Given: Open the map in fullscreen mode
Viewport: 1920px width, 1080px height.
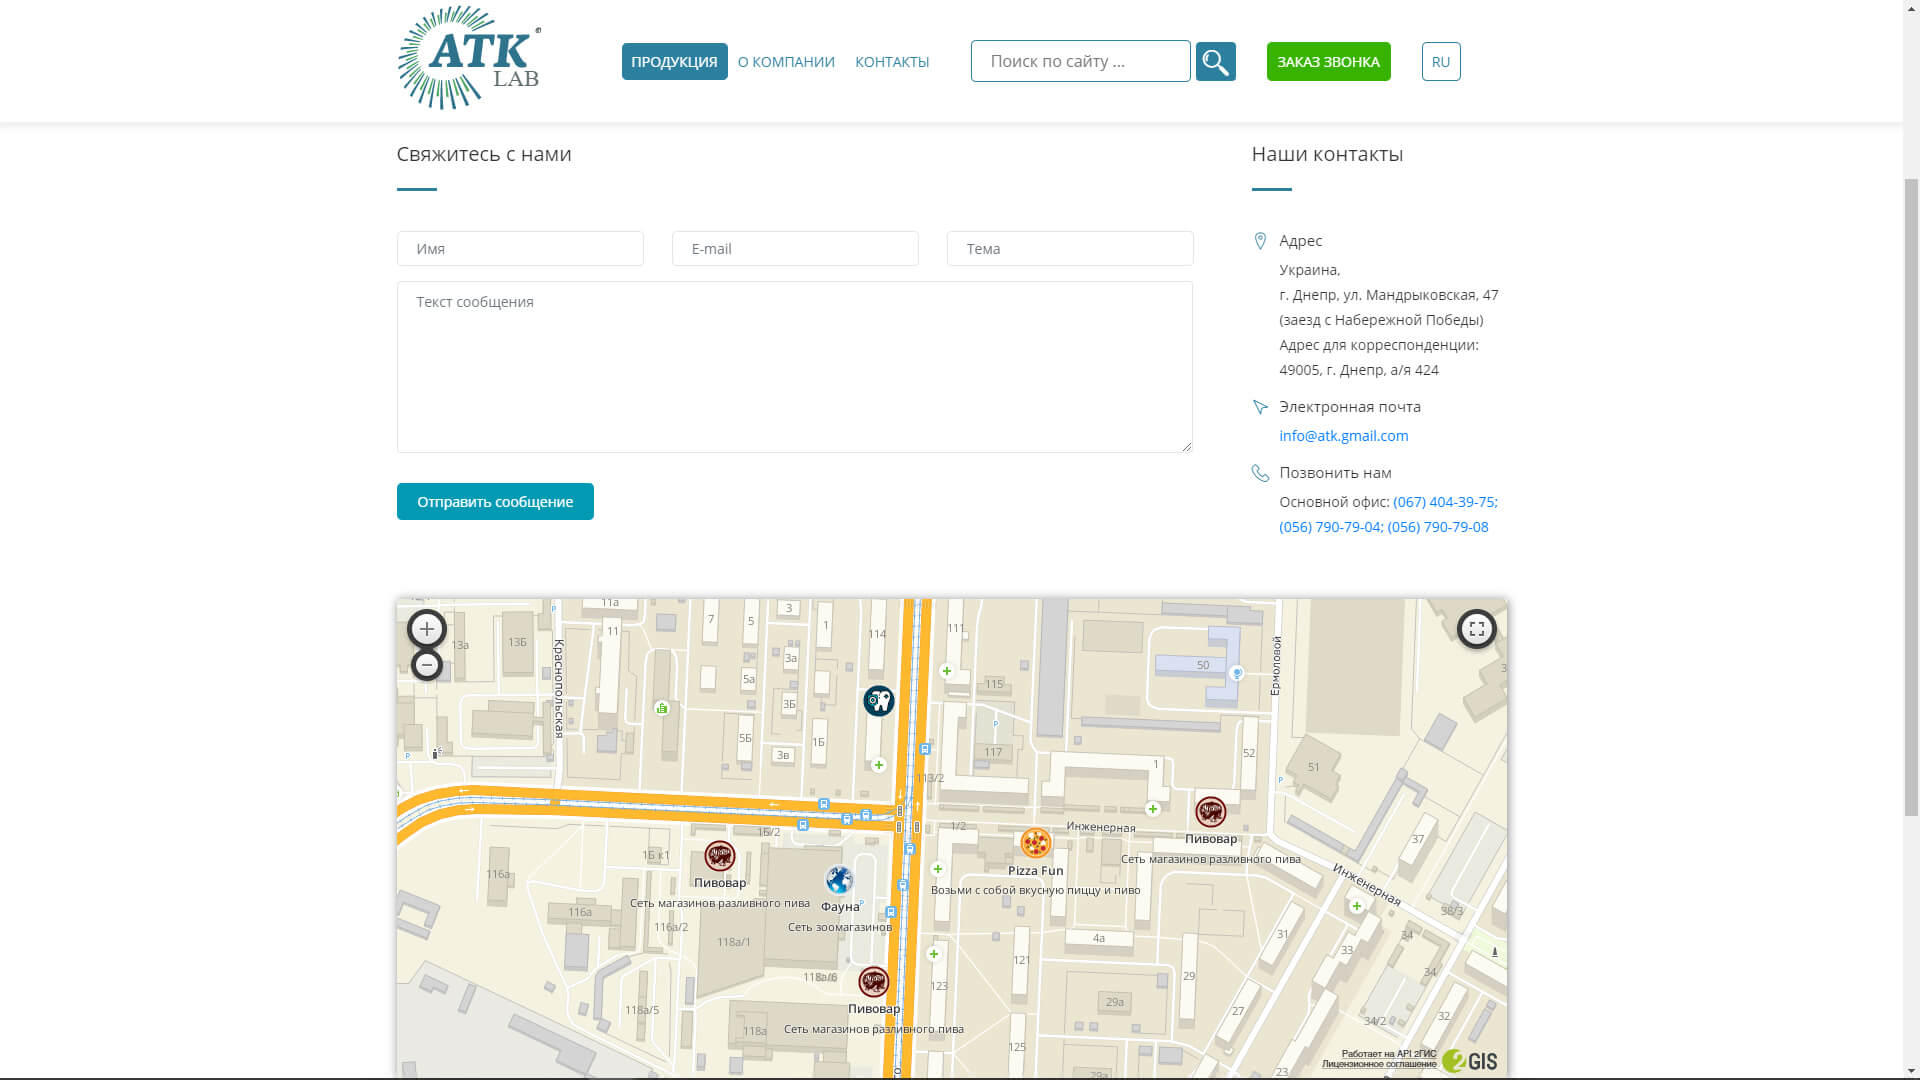Looking at the screenshot, I should point(1476,629).
